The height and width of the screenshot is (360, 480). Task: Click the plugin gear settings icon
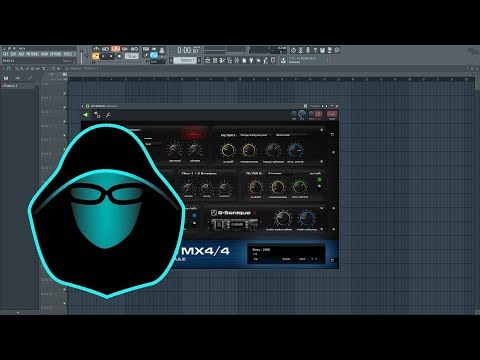[x=97, y=115]
